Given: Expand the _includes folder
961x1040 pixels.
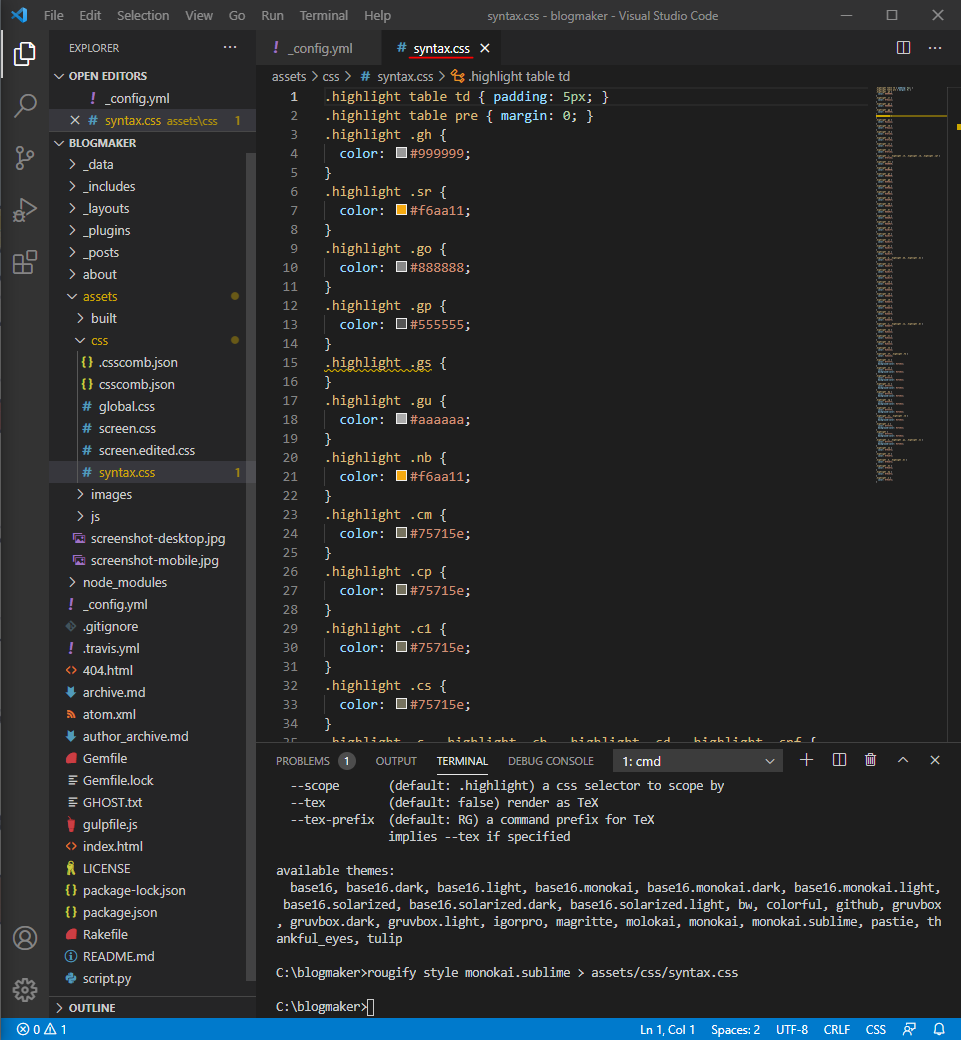Looking at the screenshot, I should click(x=108, y=186).
